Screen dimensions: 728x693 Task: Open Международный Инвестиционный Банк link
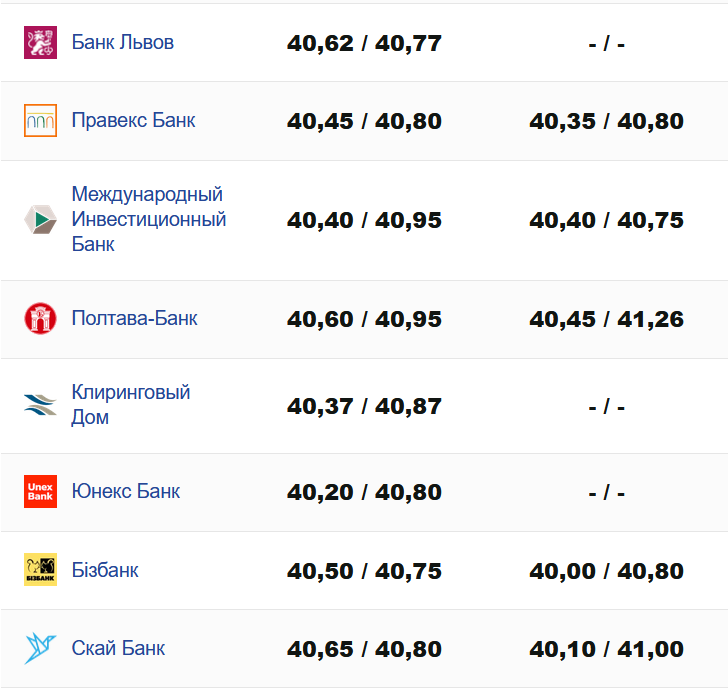point(148,219)
